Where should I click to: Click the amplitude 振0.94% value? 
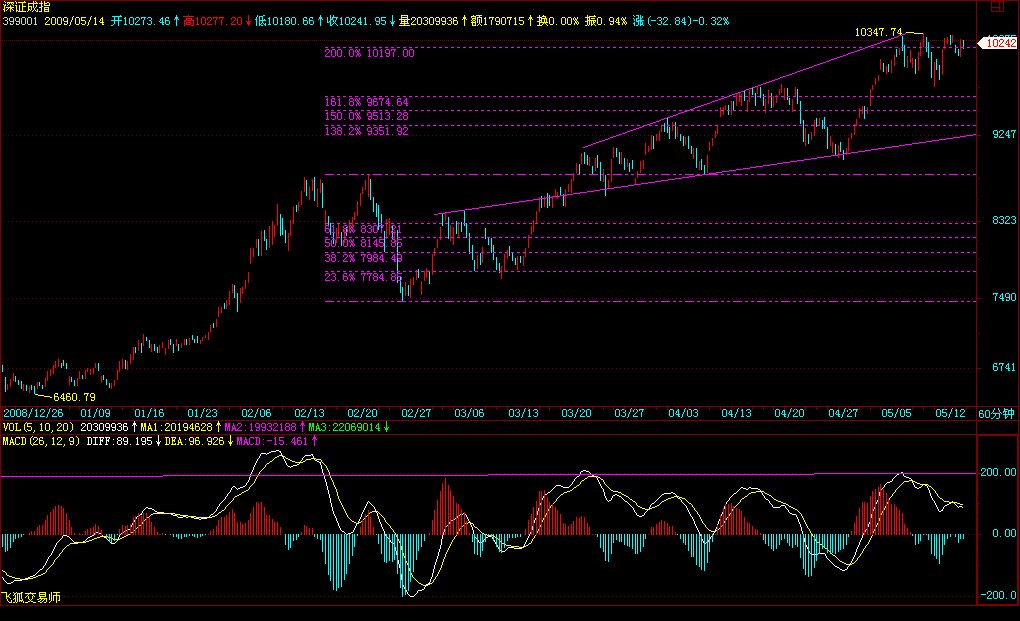coord(606,21)
